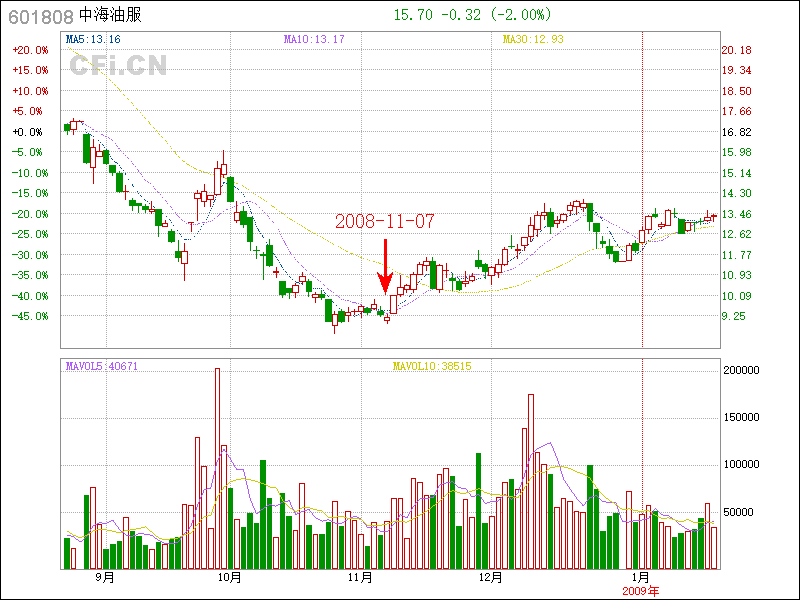
Task: Select the MA10:13.17 indicator label
Action: (314, 40)
